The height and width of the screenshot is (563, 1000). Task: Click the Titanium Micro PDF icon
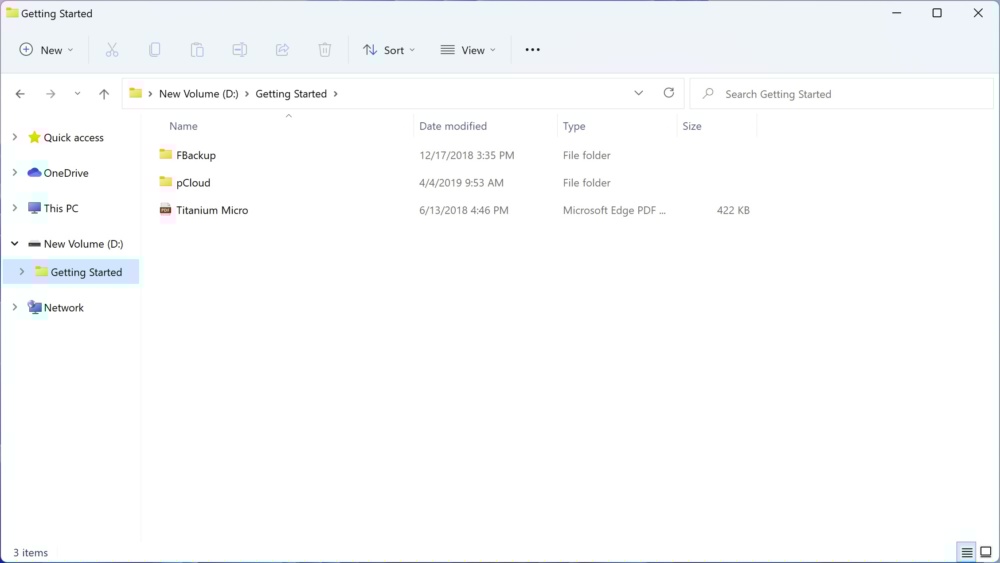[x=165, y=210]
